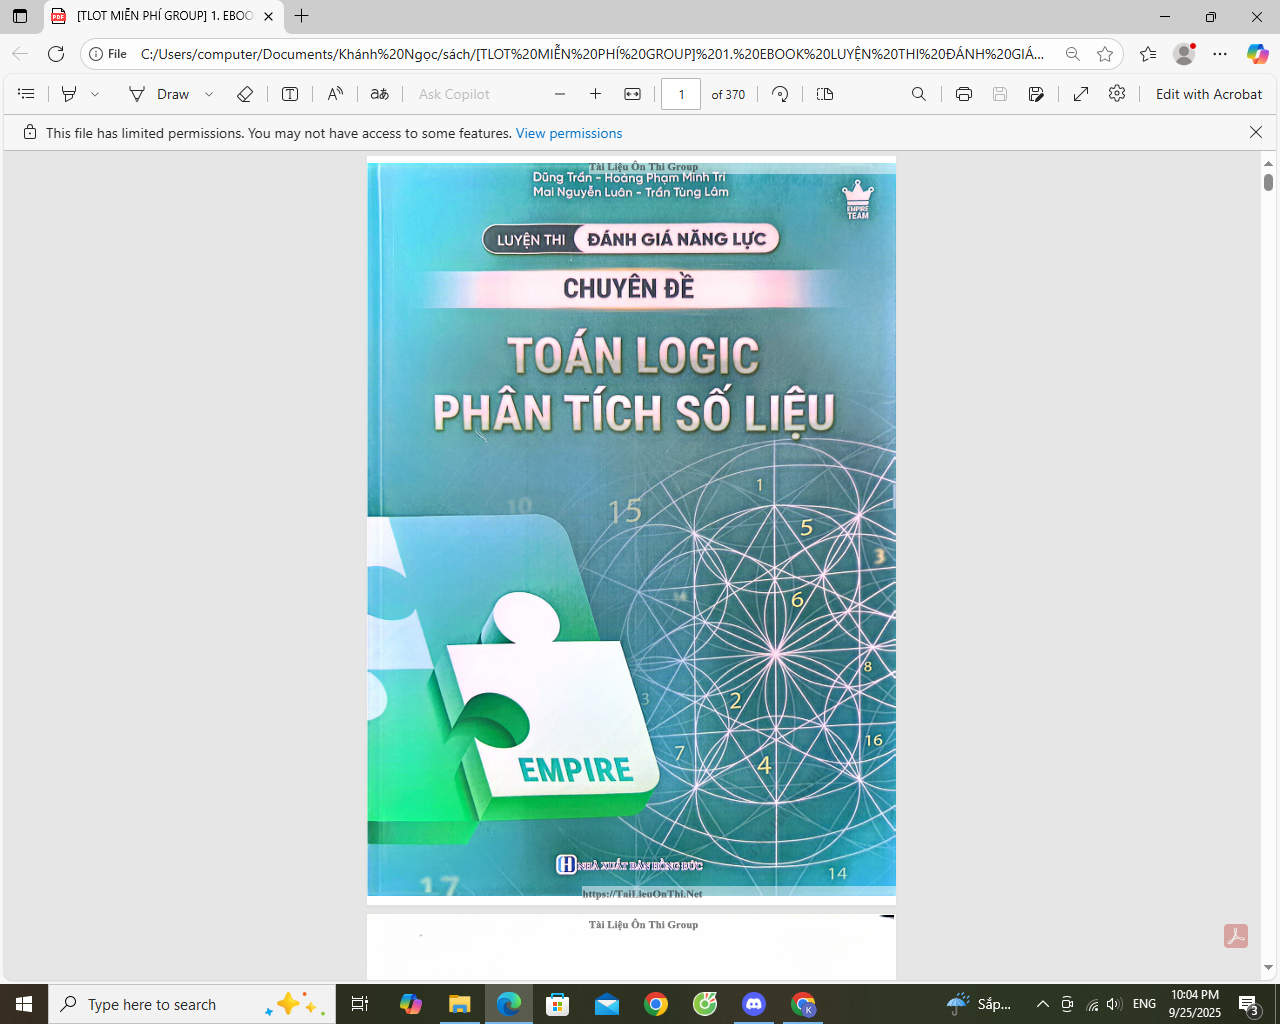Open the Find search icon

[918, 94]
